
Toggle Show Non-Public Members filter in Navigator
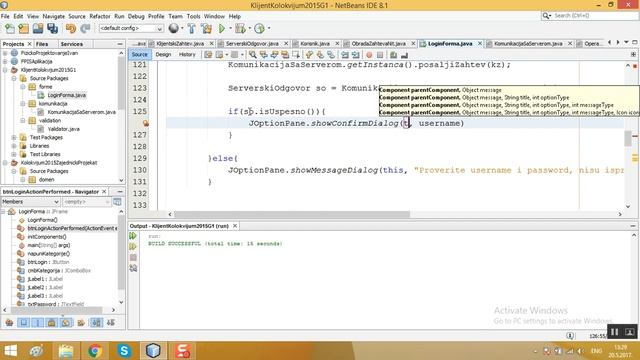coord(51,322)
